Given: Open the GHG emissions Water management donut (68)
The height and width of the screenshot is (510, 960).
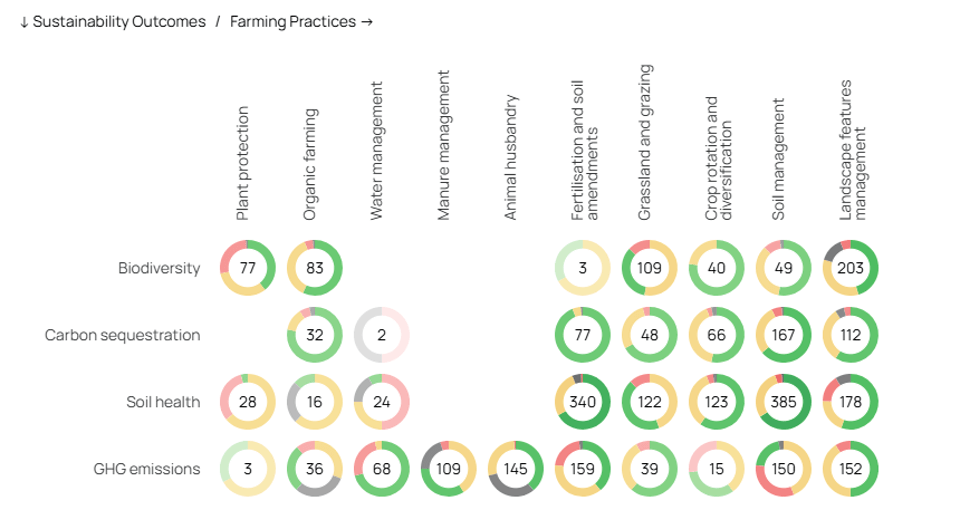Looking at the screenshot, I should 381,469.
